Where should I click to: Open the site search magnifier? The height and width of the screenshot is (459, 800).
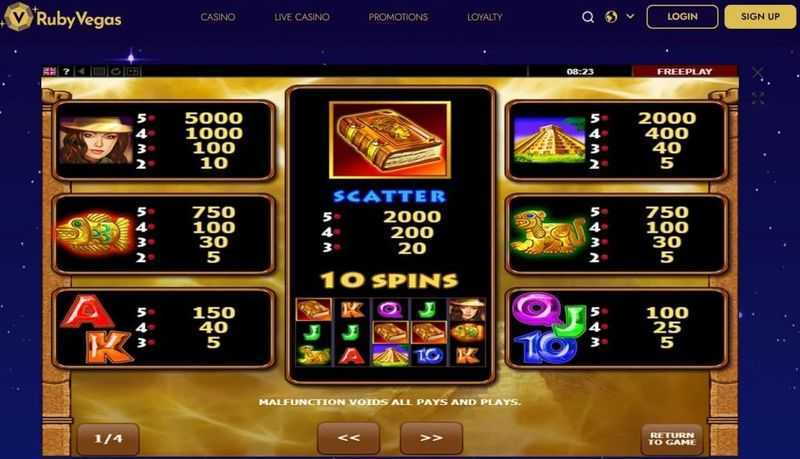point(588,17)
